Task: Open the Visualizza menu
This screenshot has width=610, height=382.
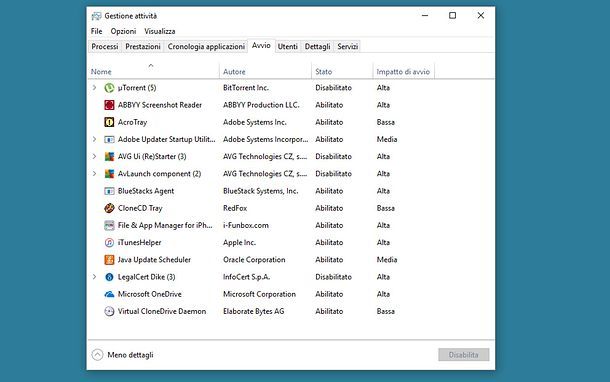Action: click(160, 31)
